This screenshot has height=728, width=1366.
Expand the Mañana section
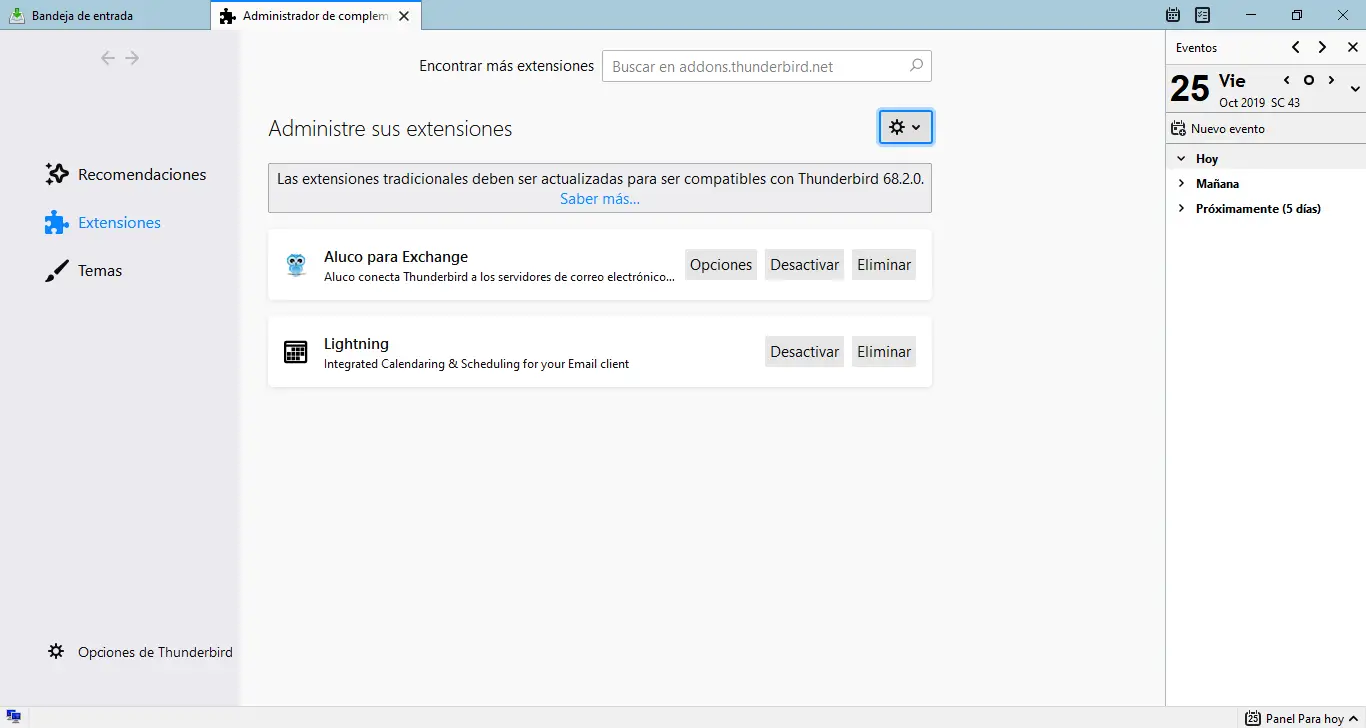coord(1181,184)
